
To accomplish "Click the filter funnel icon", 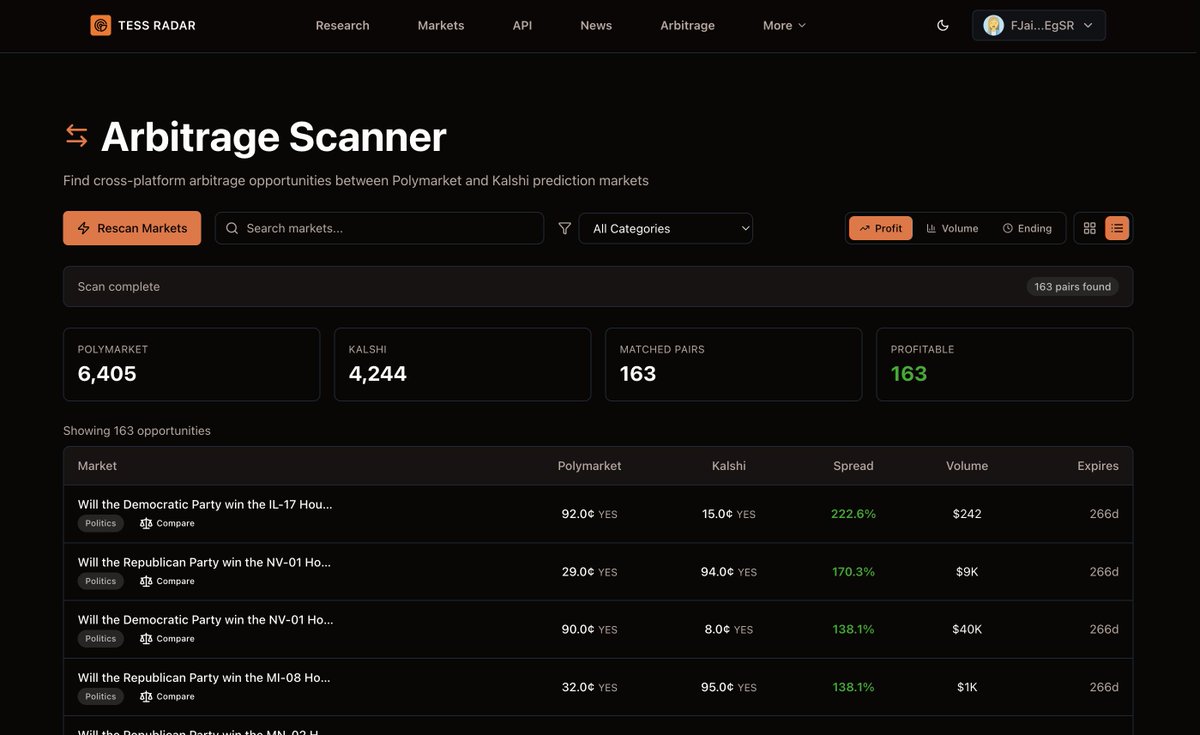I will [565, 228].
